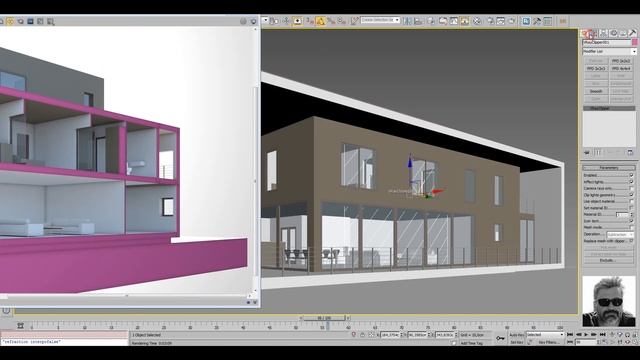Open the Operation dropdown
Image resolution: width=640 pixels, height=360 pixels.
coord(620,235)
